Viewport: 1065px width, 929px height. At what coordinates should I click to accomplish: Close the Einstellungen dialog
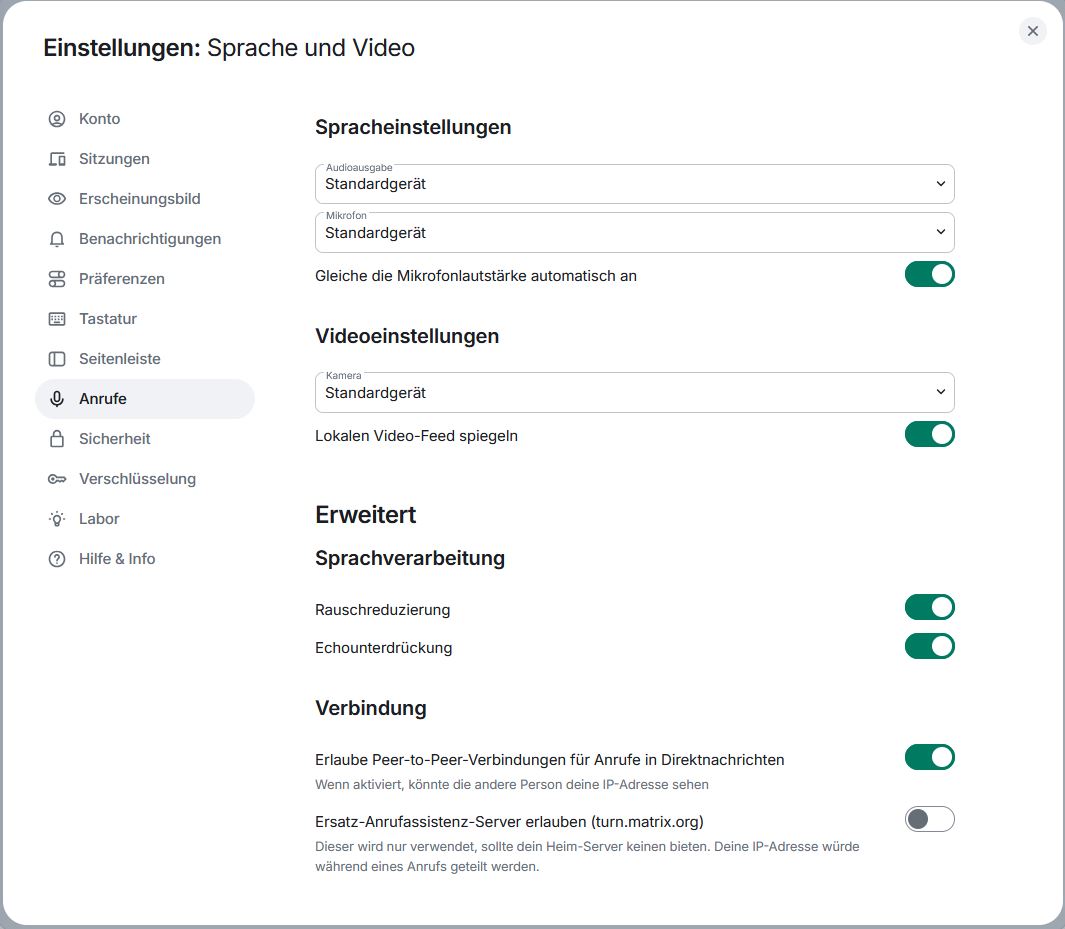1033,31
